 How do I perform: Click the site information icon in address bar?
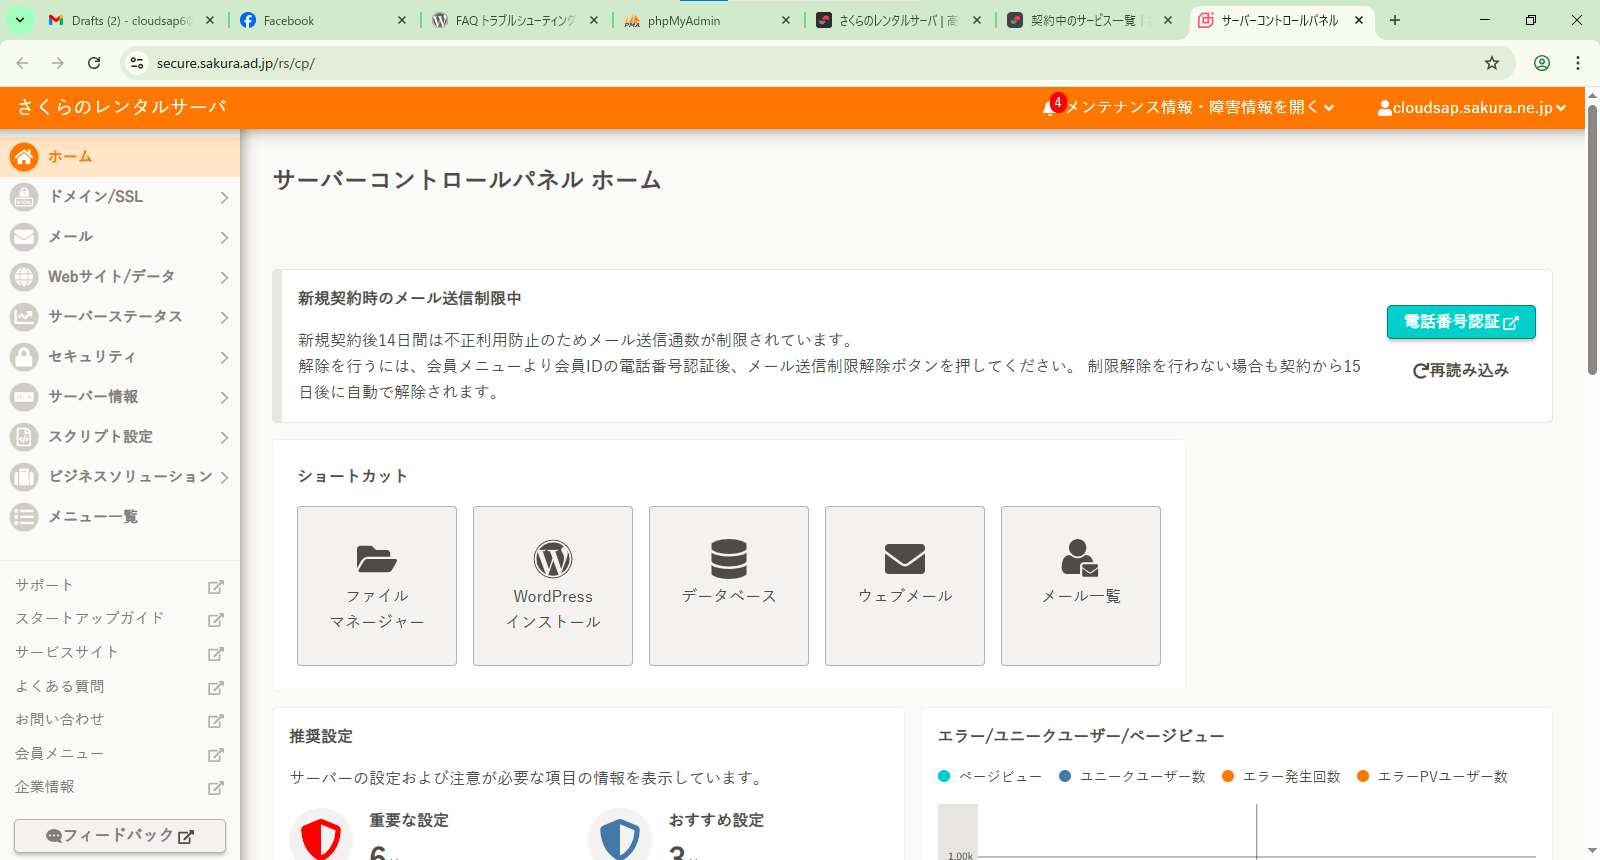pos(137,63)
